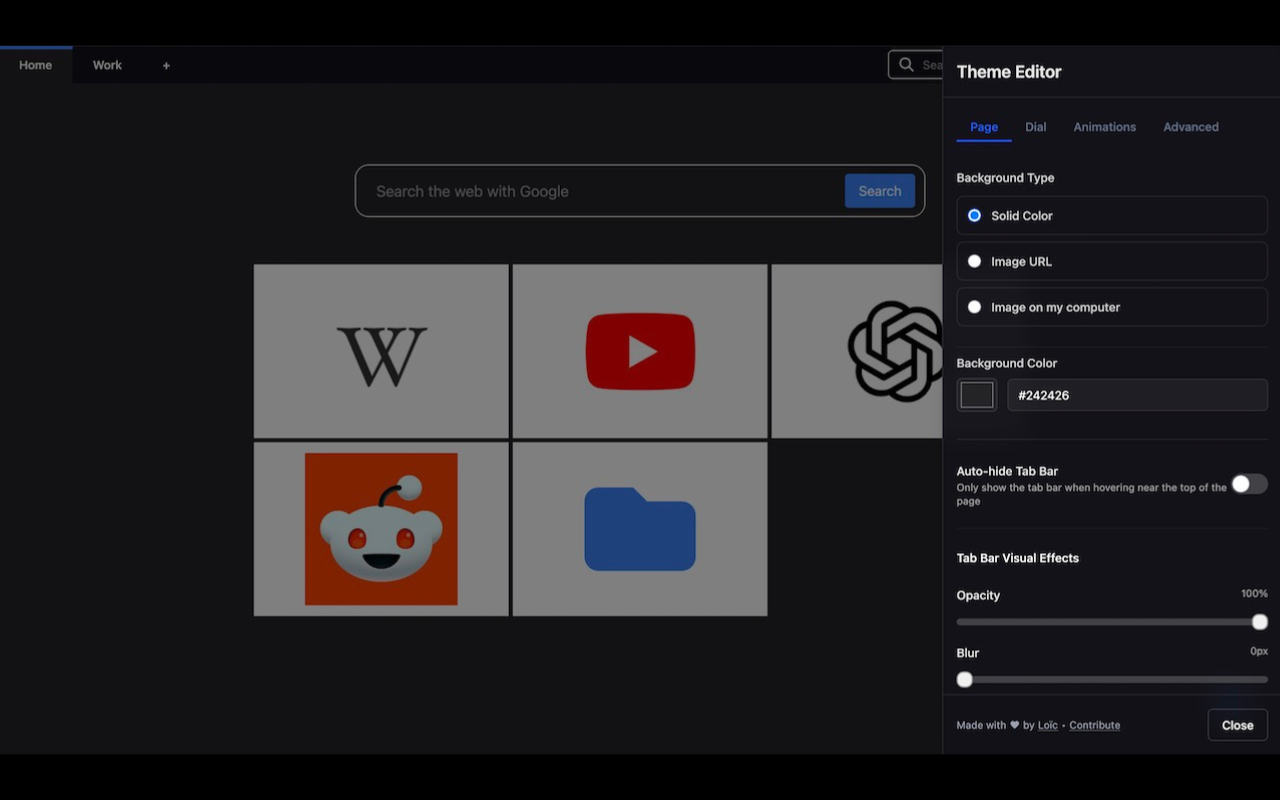Open the Dial tab in Theme Editor
The width and height of the screenshot is (1280, 800).
click(1036, 127)
